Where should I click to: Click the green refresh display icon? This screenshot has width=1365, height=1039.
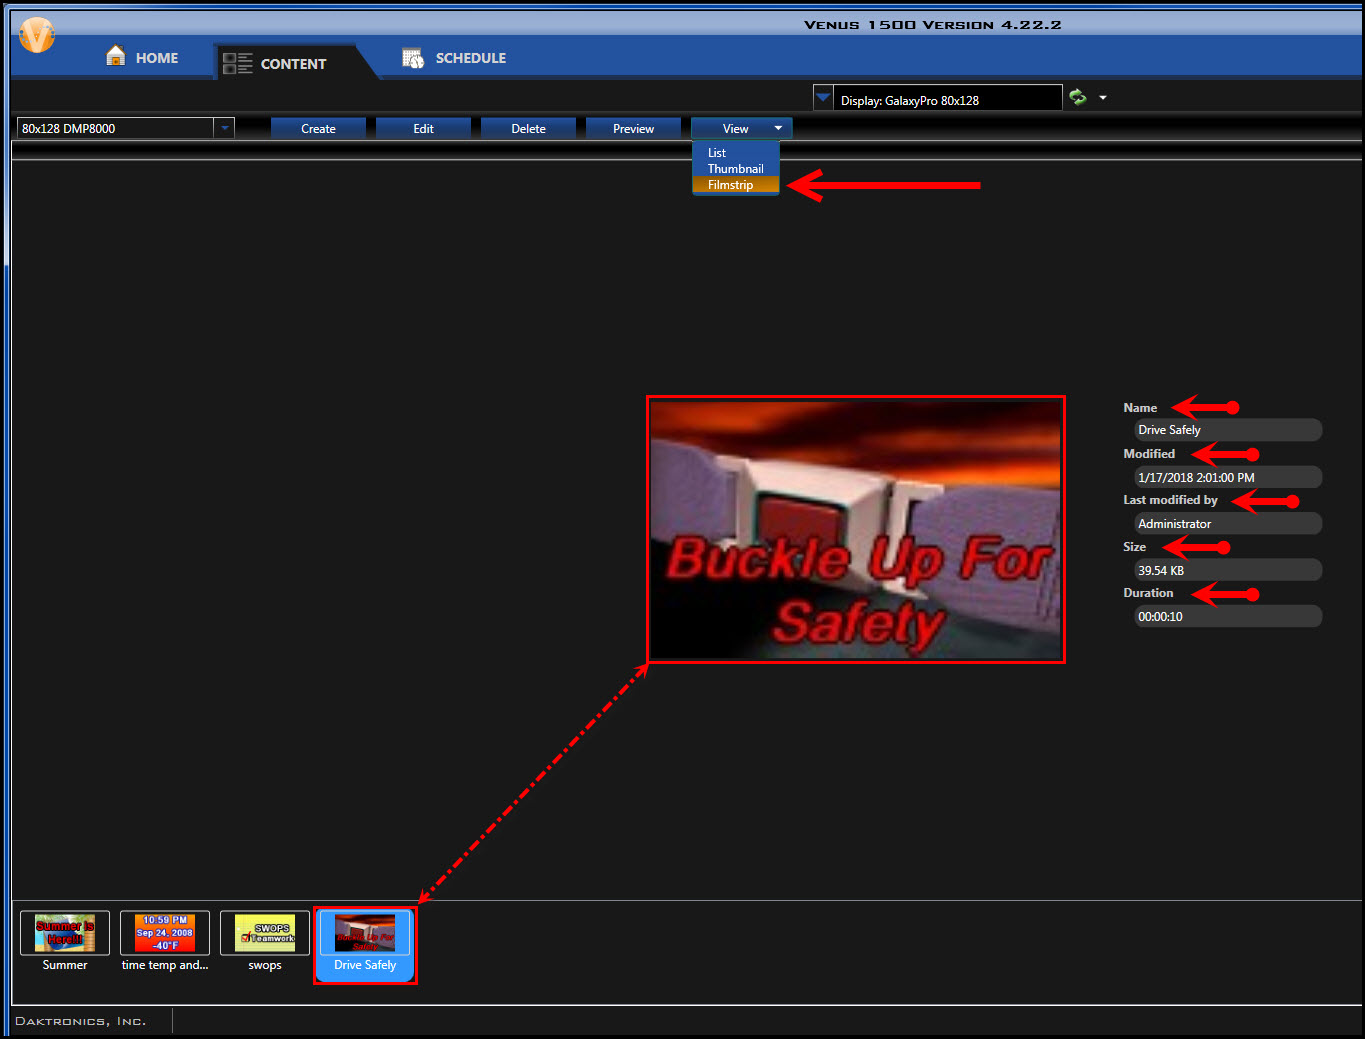click(1077, 97)
